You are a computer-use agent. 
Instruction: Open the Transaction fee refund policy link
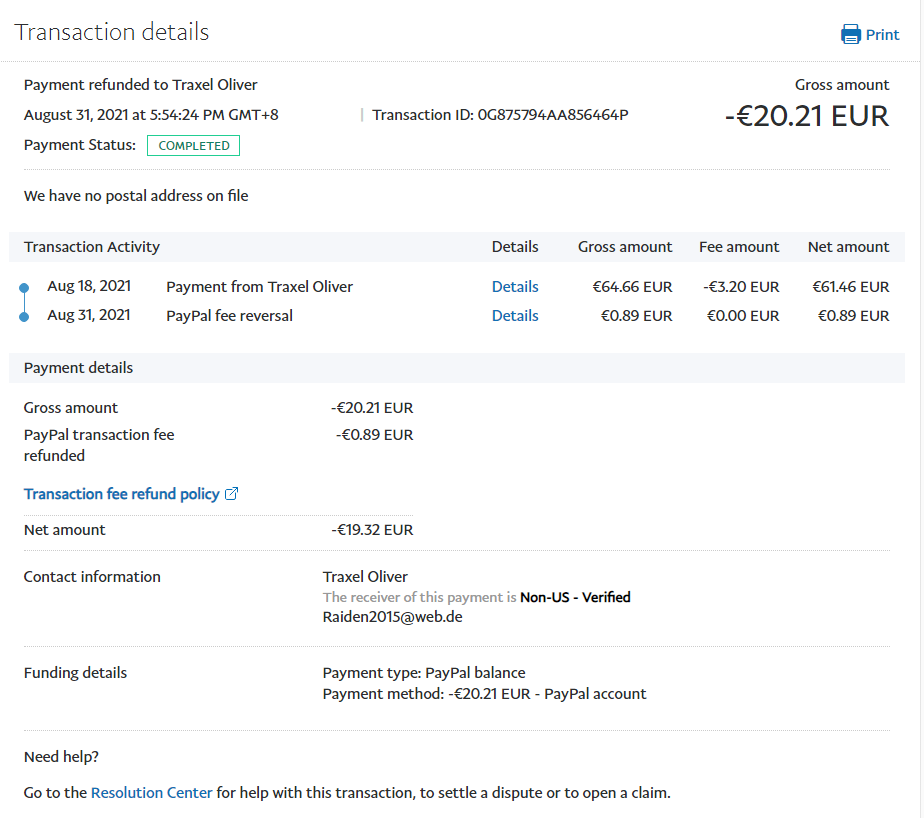121,494
